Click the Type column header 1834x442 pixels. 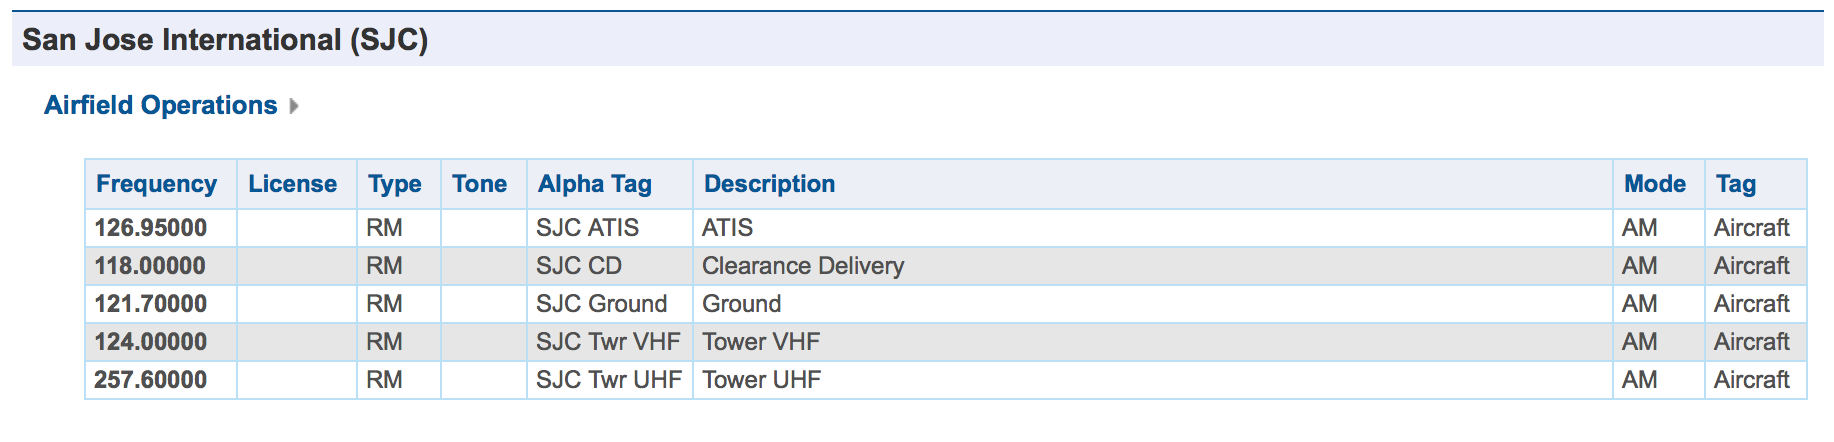(394, 184)
